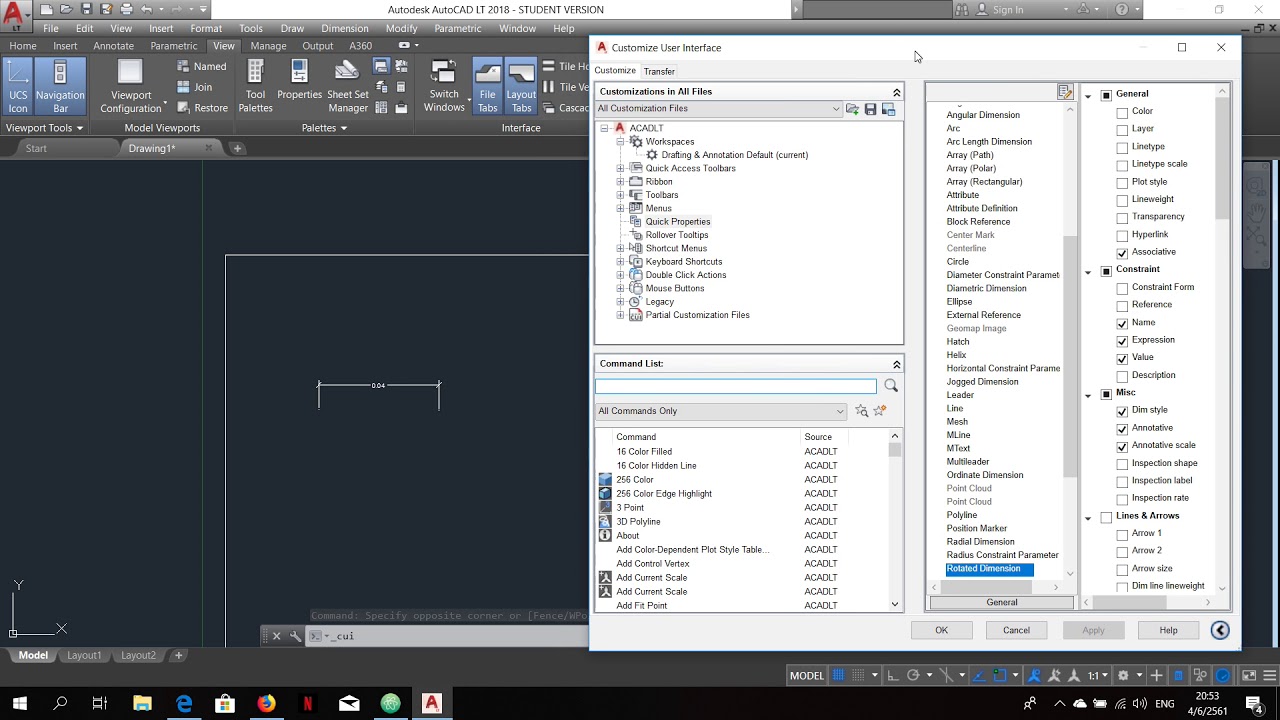Click the MODEL status bar button
Image resolution: width=1280 pixels, height=720 pixels.
click(x=807, y=675)
